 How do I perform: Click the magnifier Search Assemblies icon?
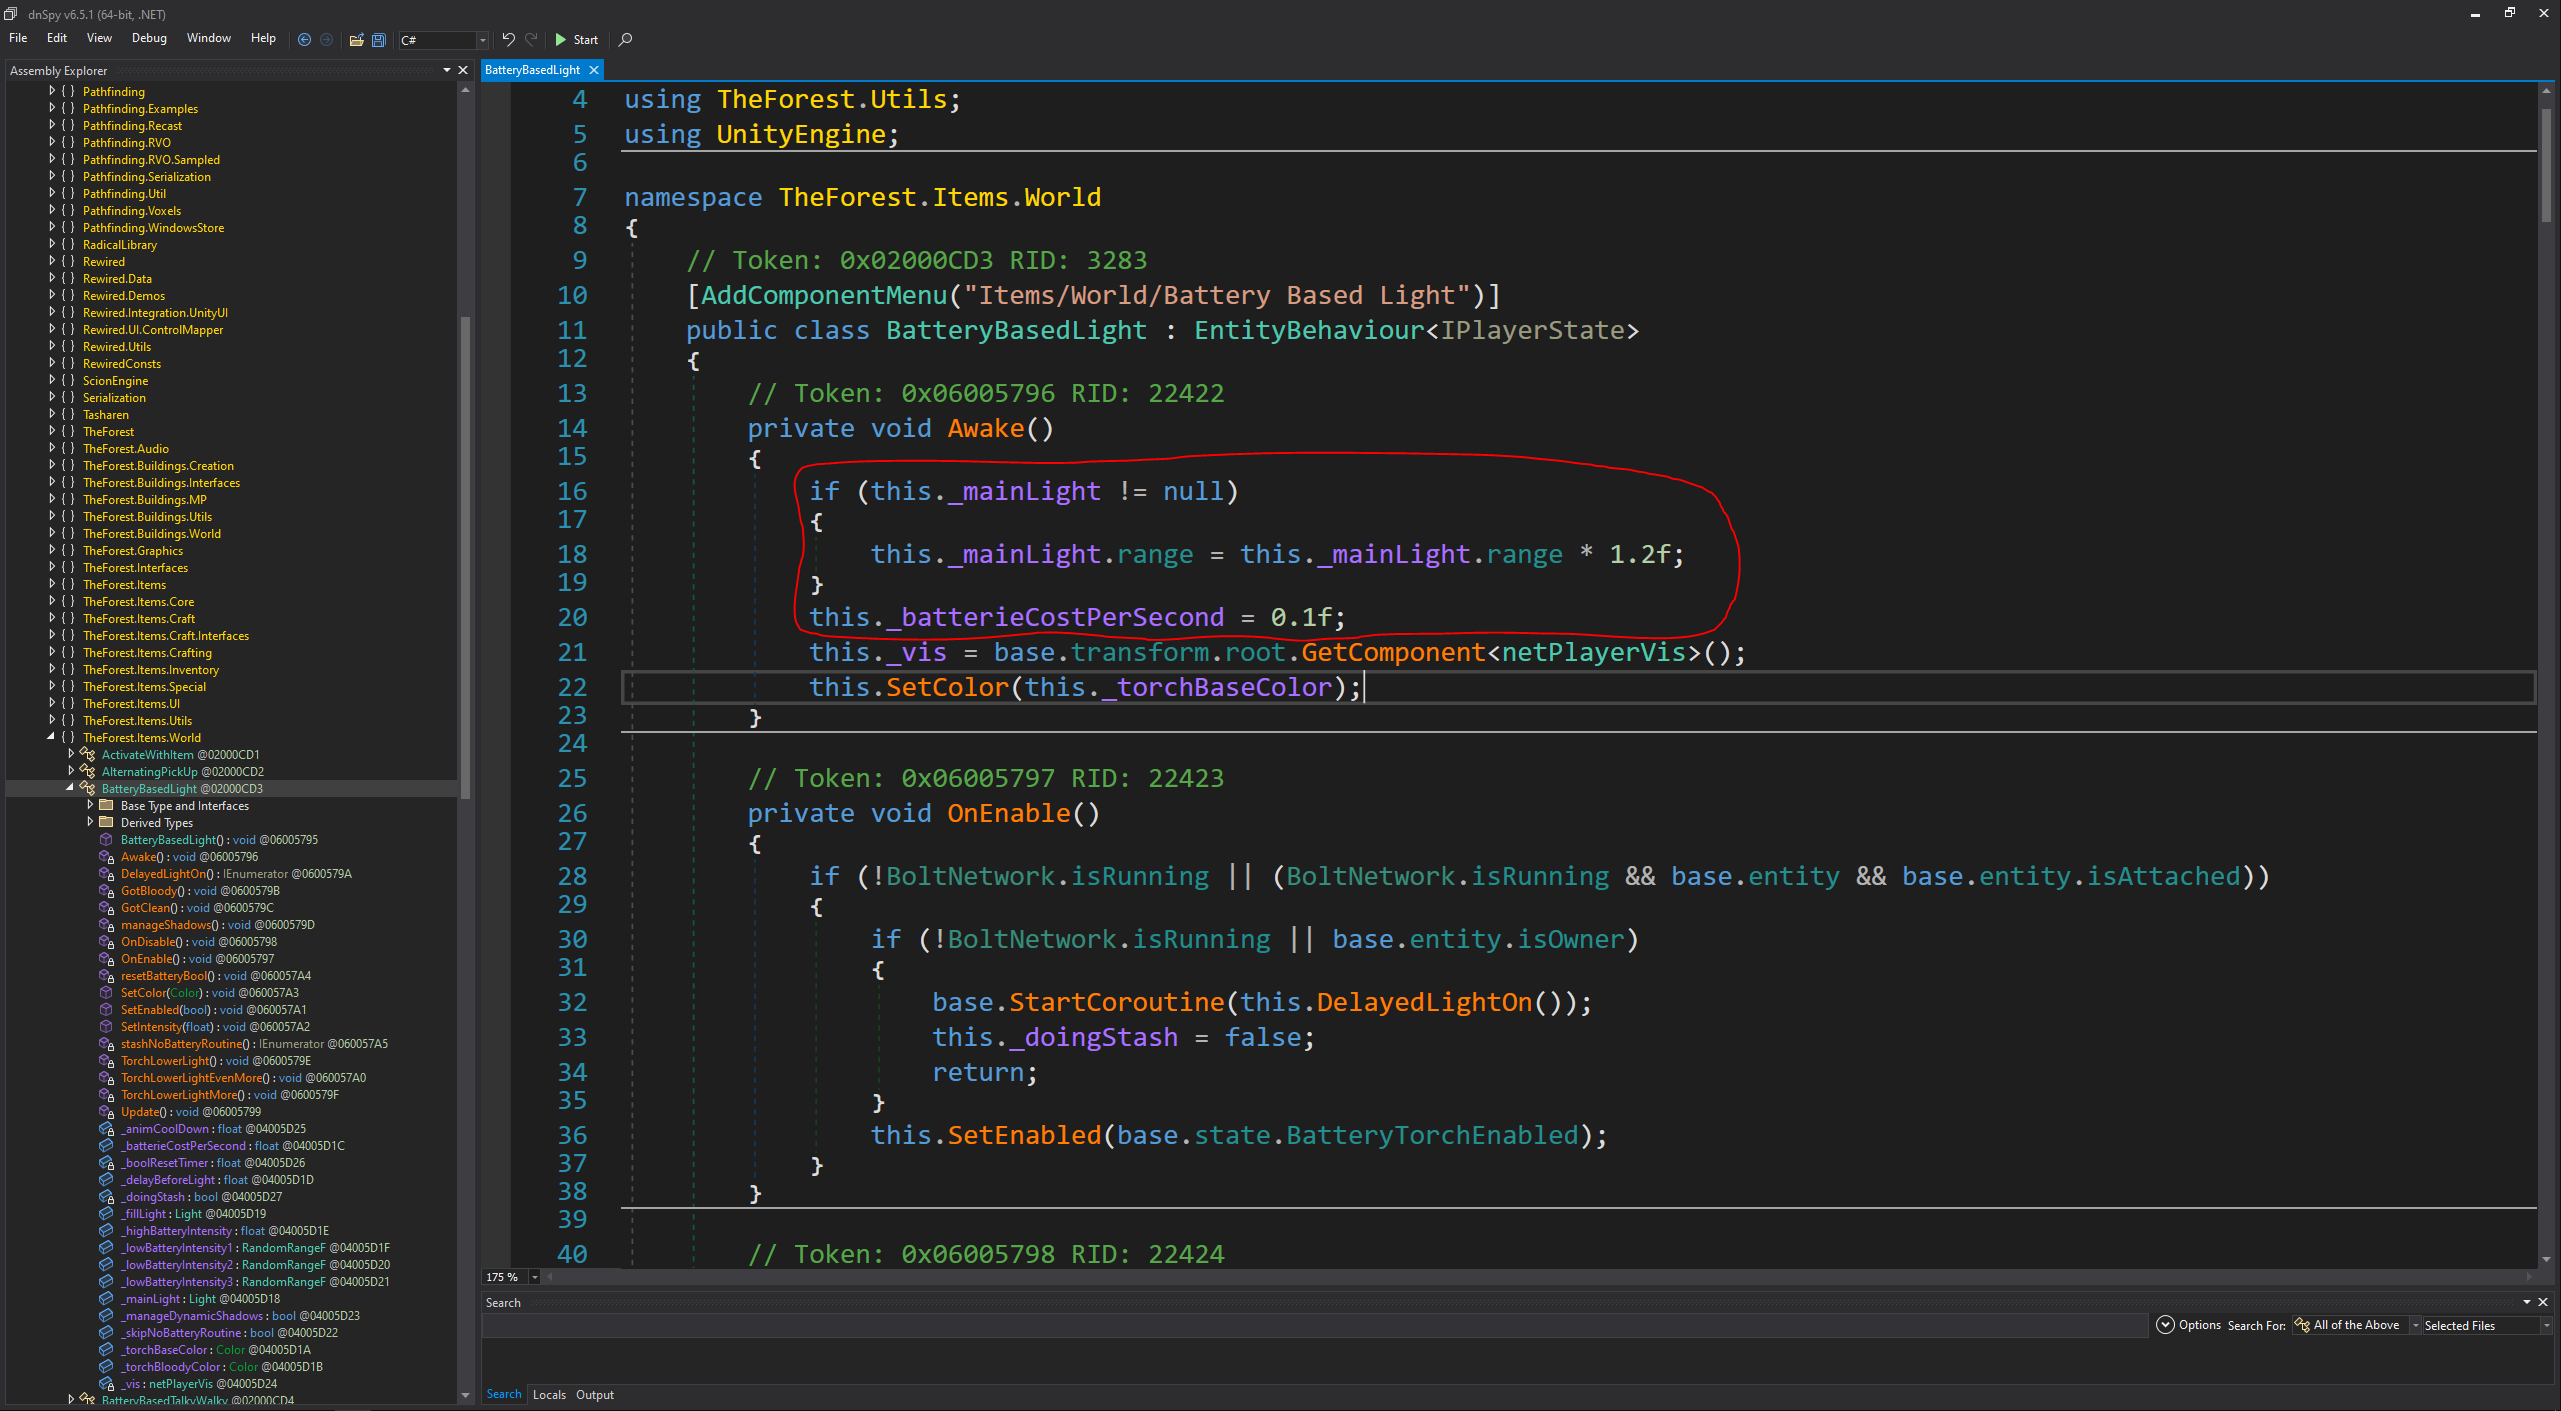point(626,40)
